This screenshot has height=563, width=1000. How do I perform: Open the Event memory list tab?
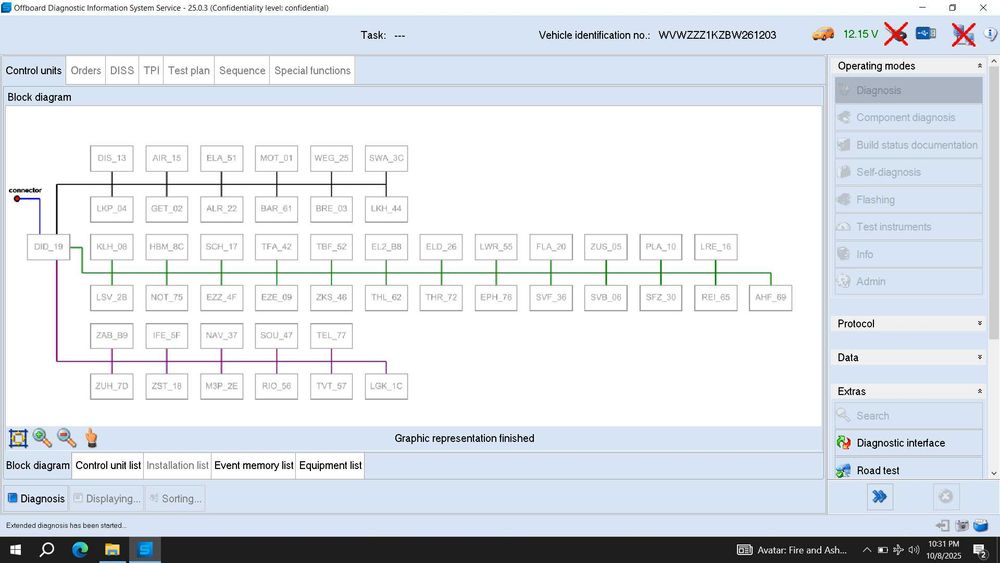[x=253, y=465]
